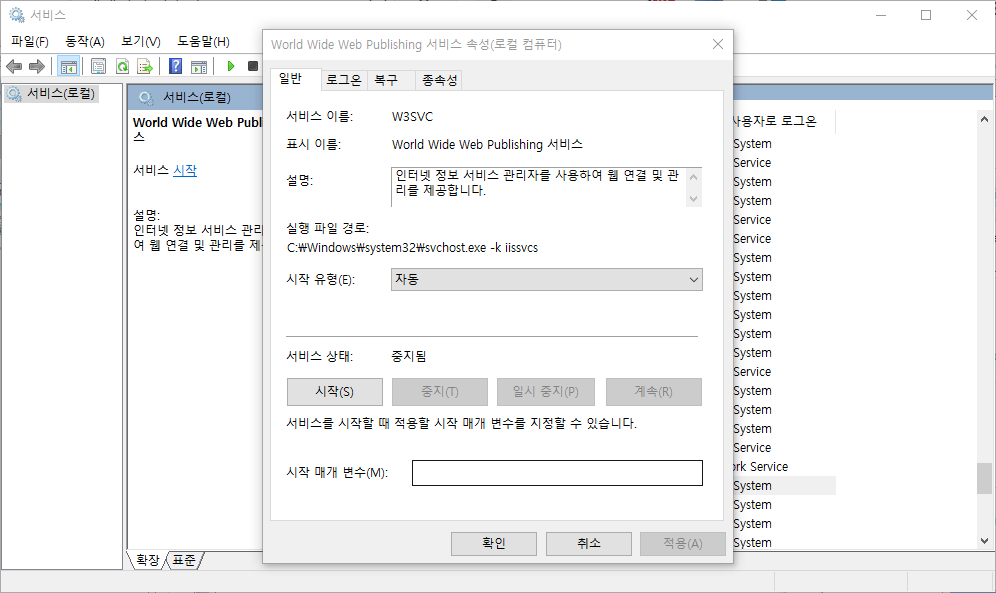Click the 시작(S) button
Viewport: 996px width, 593px height.
pos(335,392)
